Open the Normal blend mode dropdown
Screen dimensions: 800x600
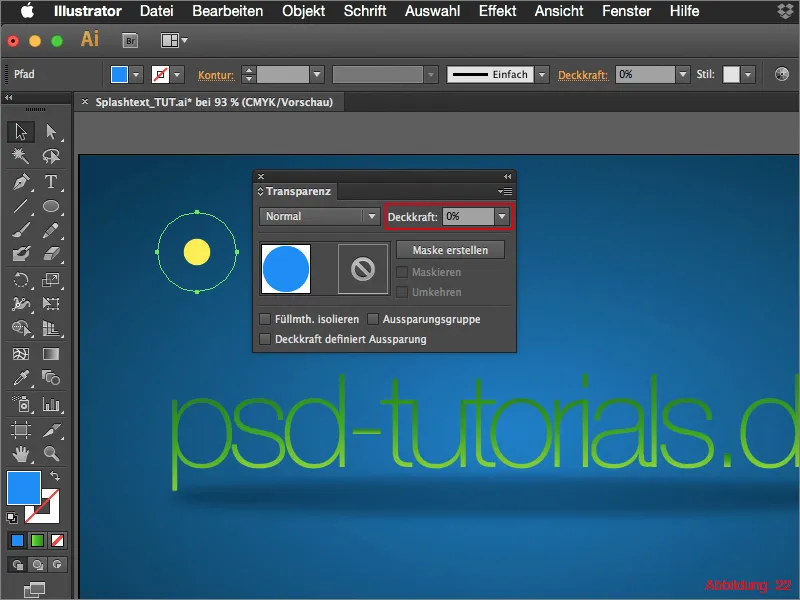tap(319, 216)
